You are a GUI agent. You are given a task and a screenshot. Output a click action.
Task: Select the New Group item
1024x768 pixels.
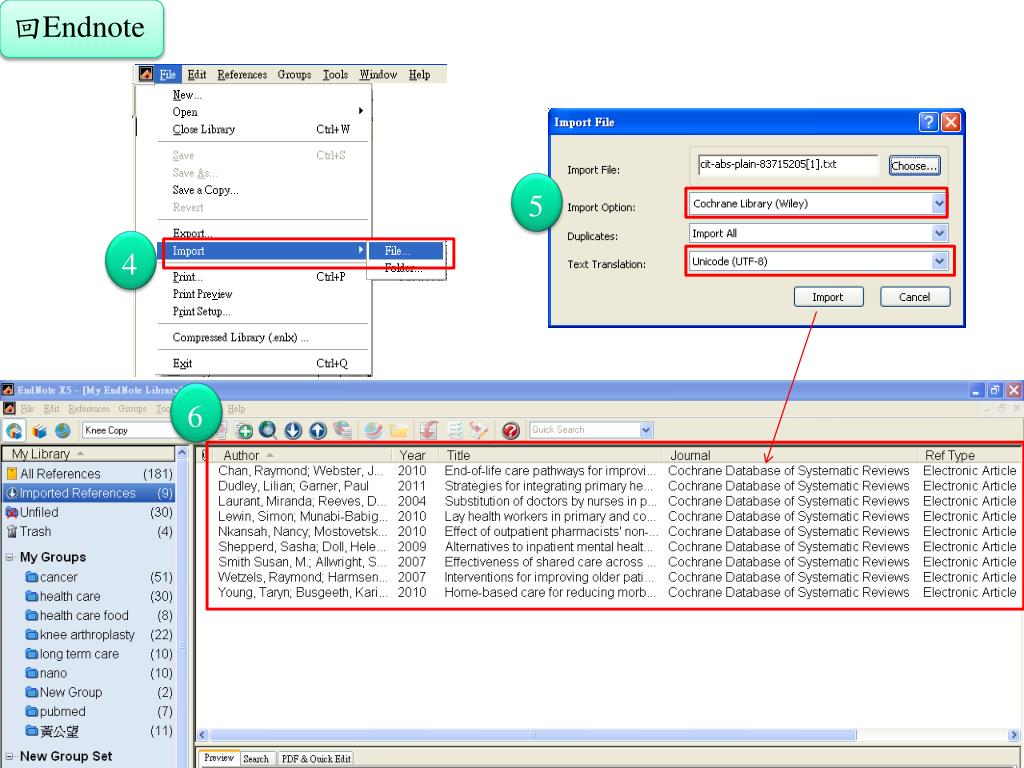(98, 692)
